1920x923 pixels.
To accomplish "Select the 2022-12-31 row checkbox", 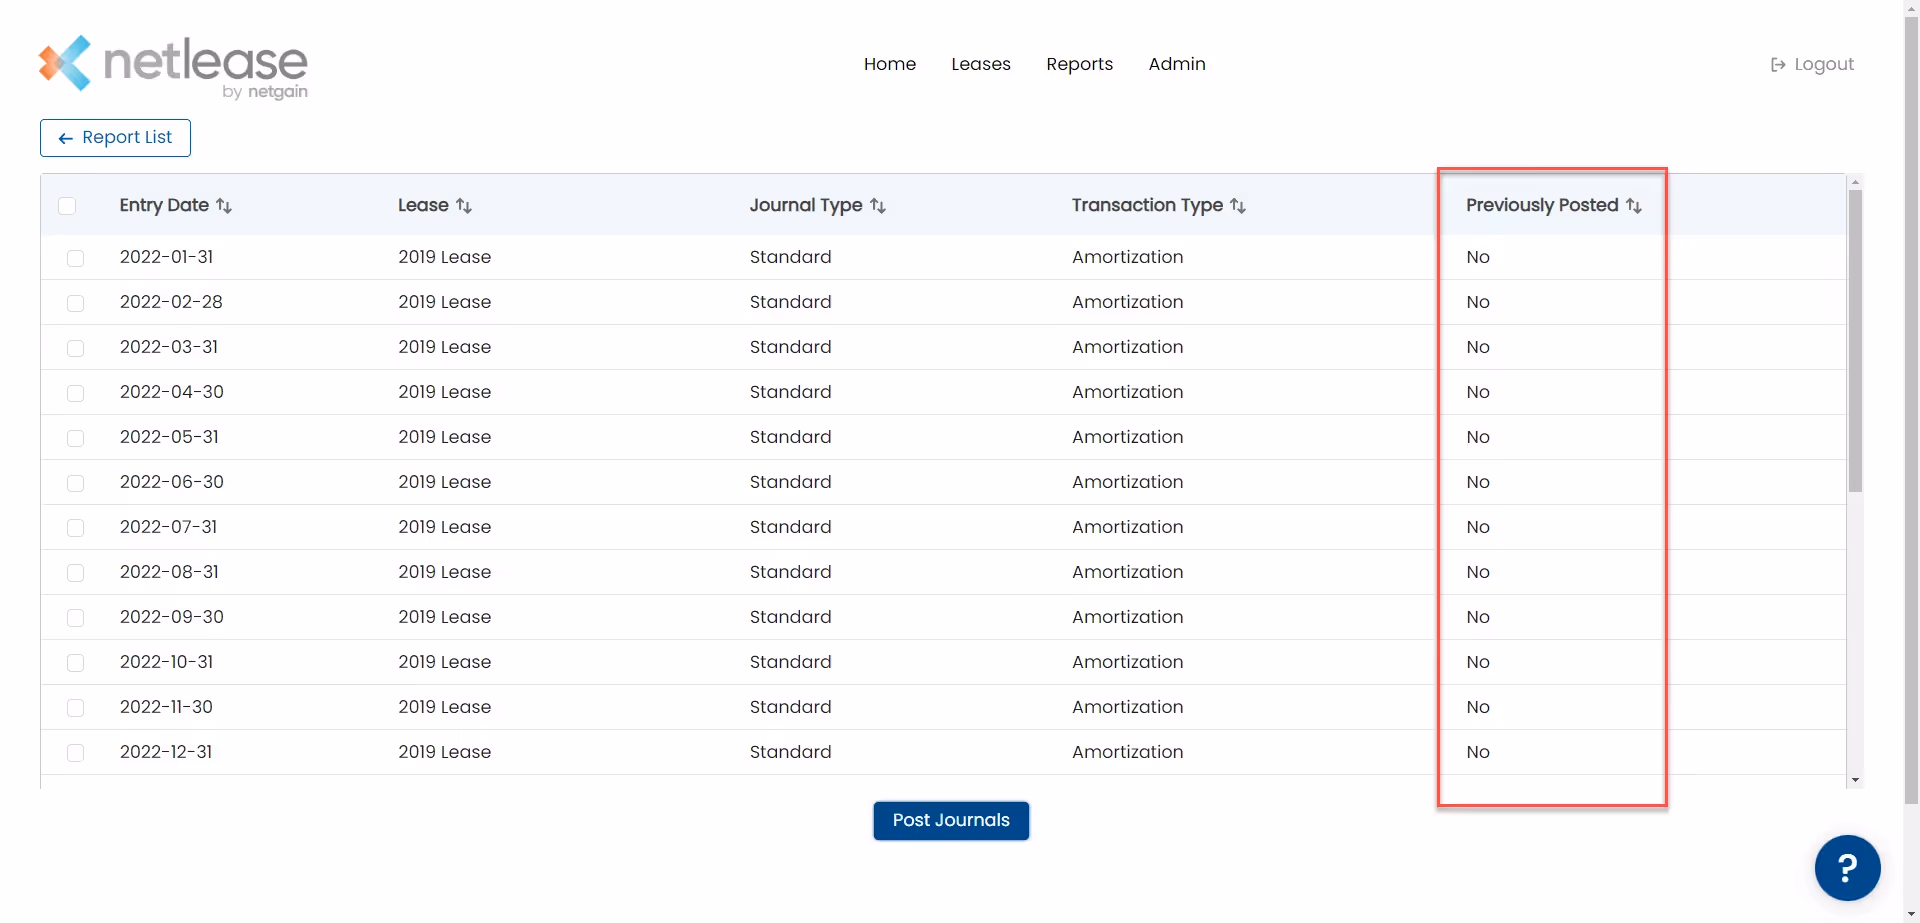I will coord(75,753).
